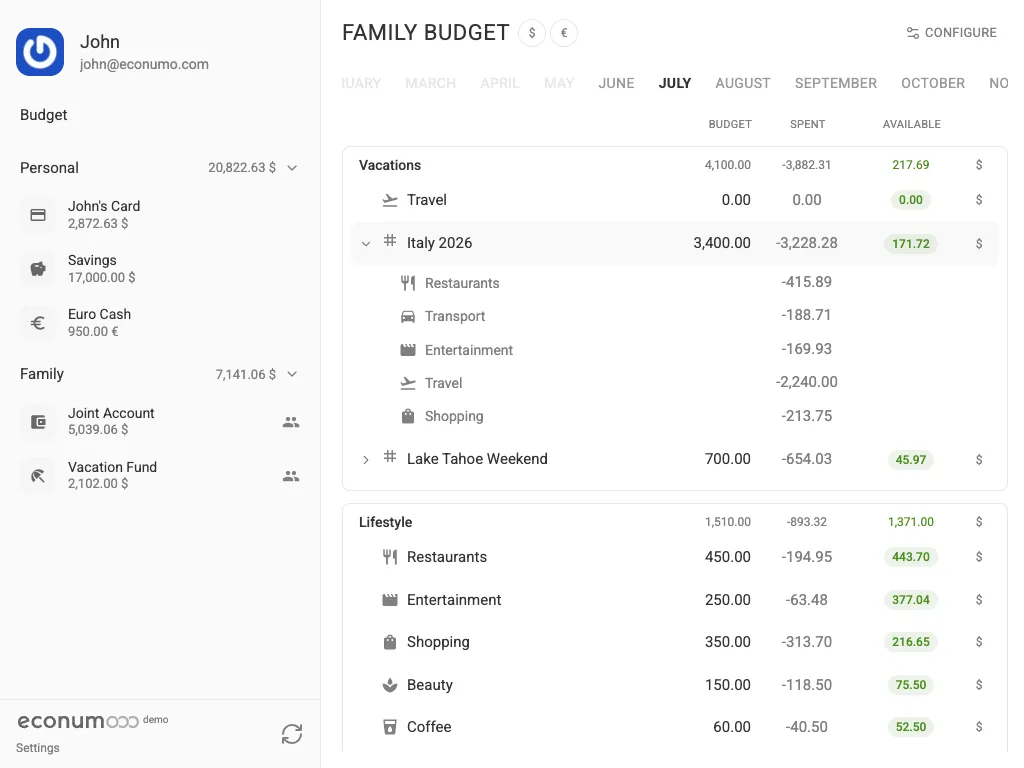The image size is (1024, 768).
Task: Click John's Card credit card icon
Action: pyautogui.click(x=38, y=215)
